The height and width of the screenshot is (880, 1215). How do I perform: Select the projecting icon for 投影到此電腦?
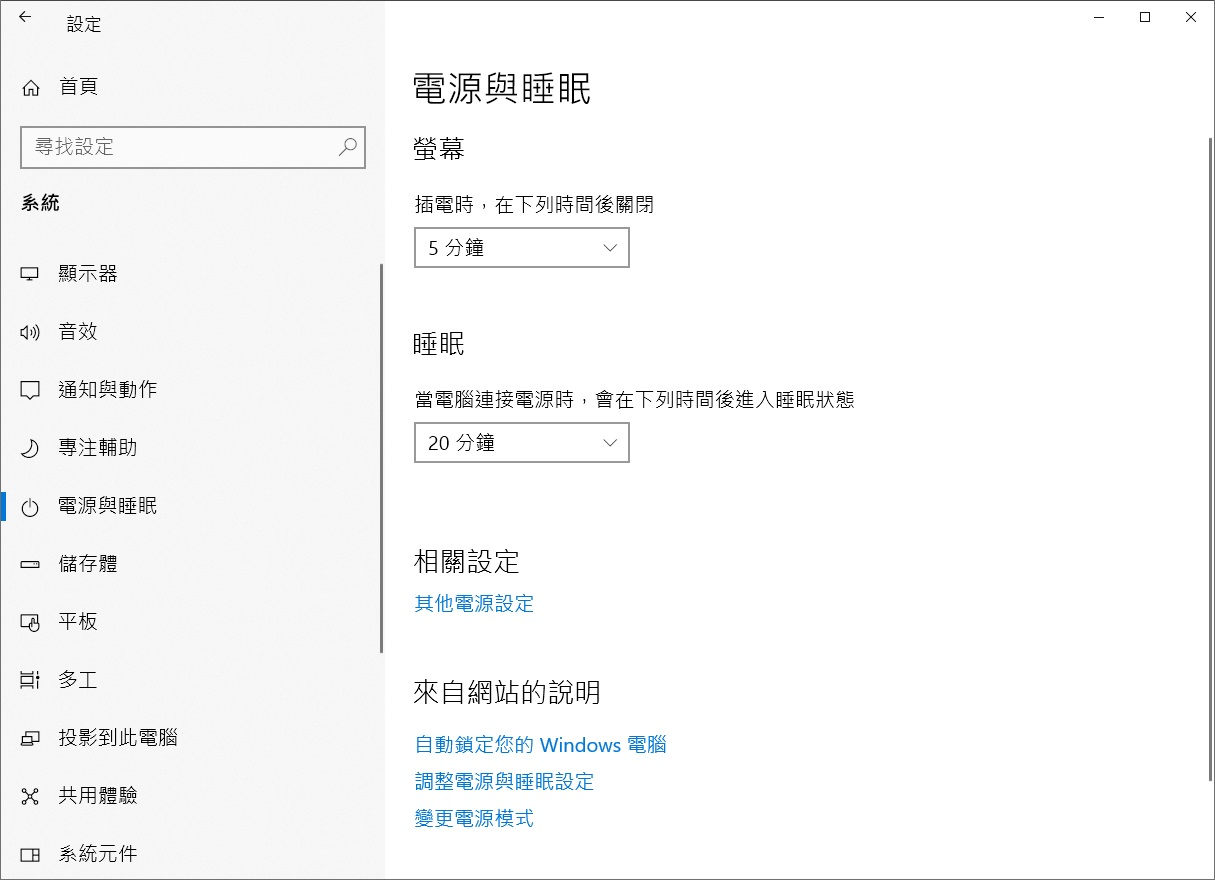(x=30, y=738)
